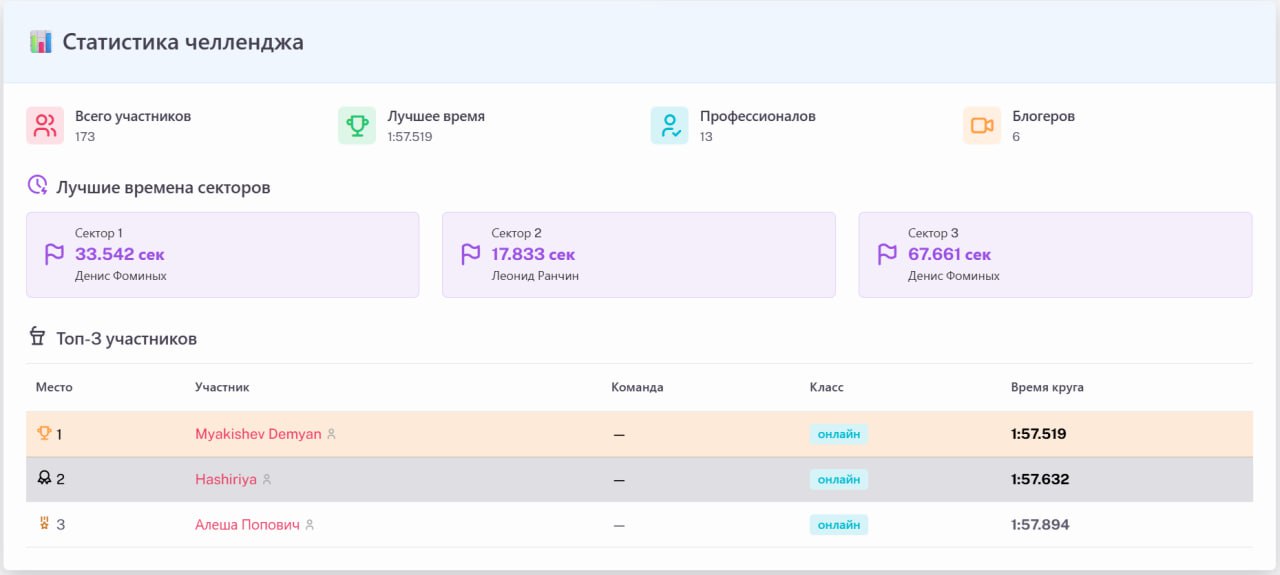Click the Участник column header
Screen dimensions: 1280x575
click(222, 387)
